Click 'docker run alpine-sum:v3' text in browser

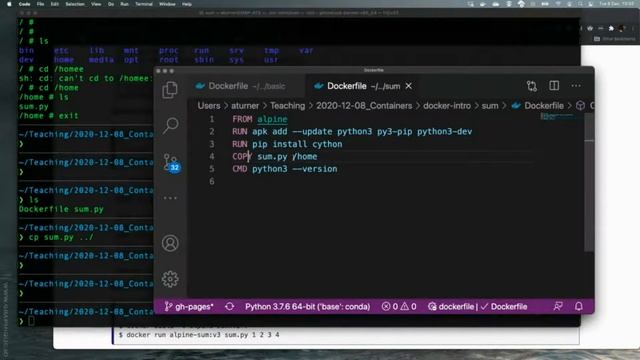click(174, 335)
